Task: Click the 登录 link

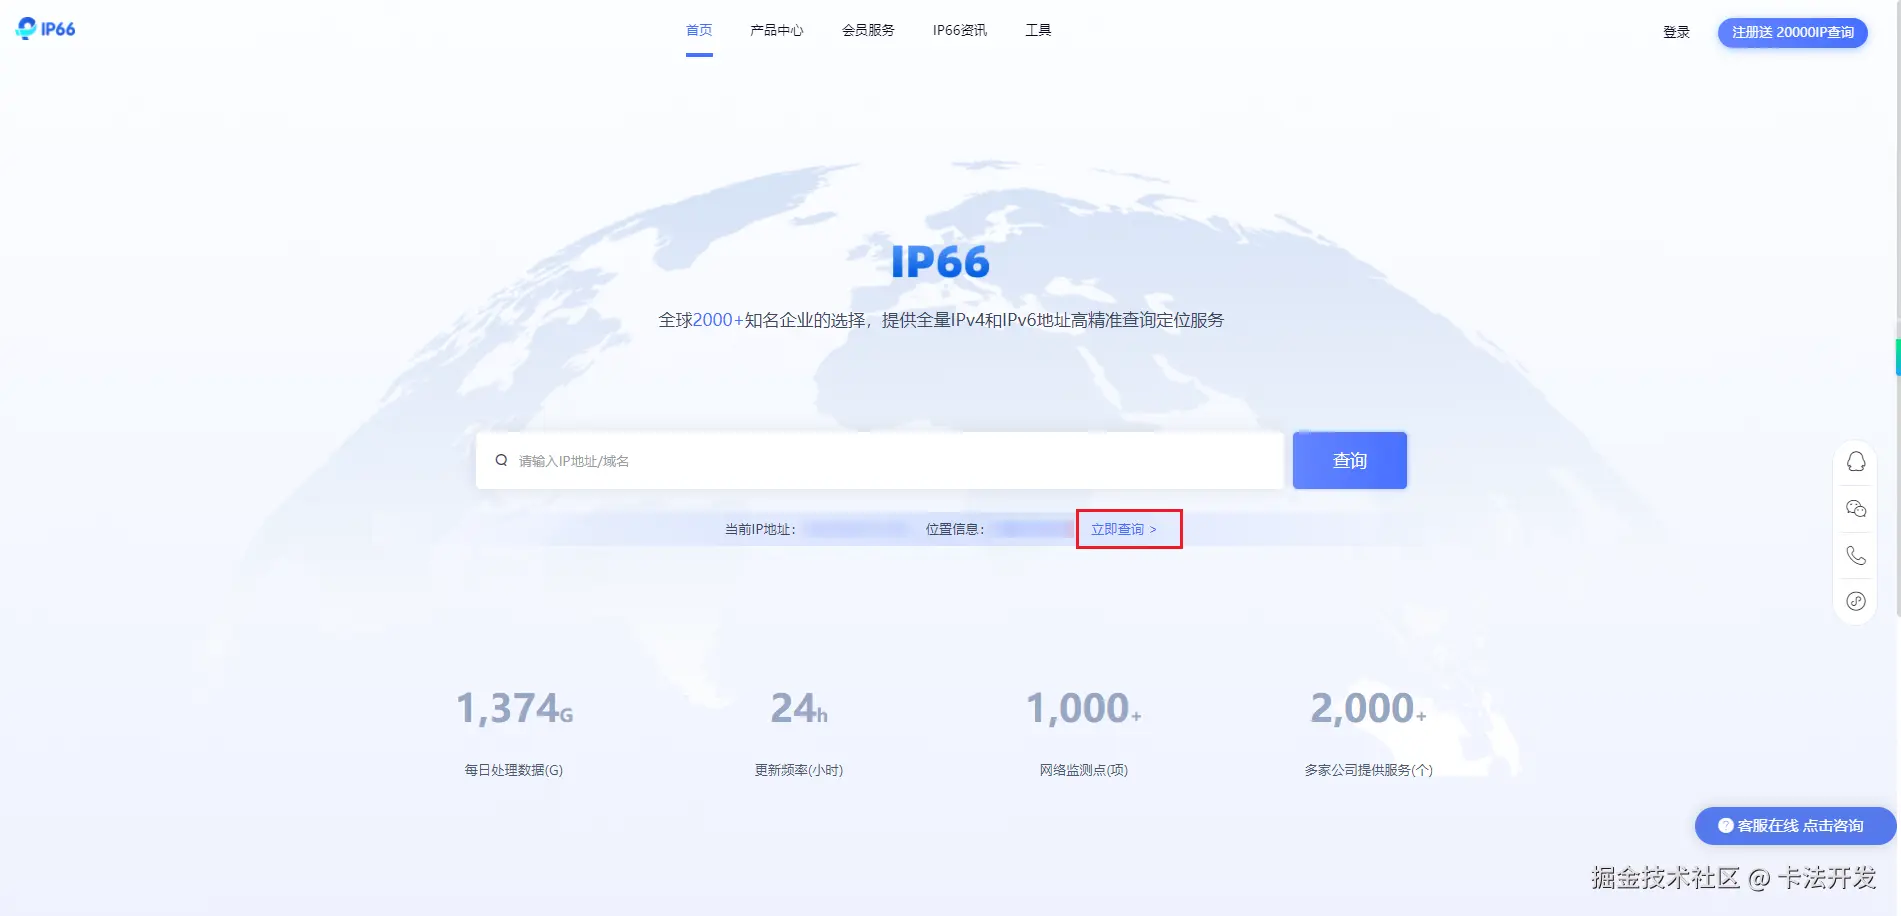Action: click(1676, 32)
